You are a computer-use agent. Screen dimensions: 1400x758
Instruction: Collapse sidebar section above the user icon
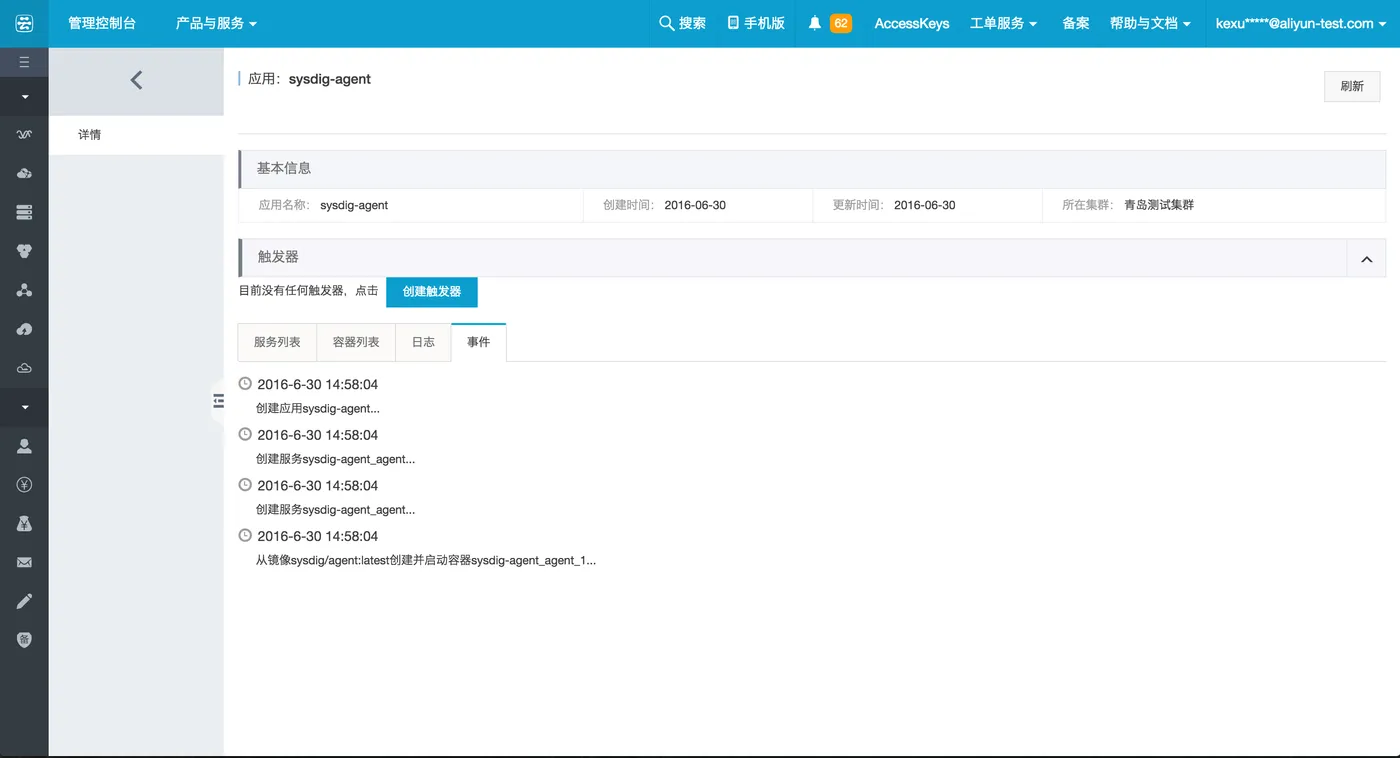pos(24,407)
